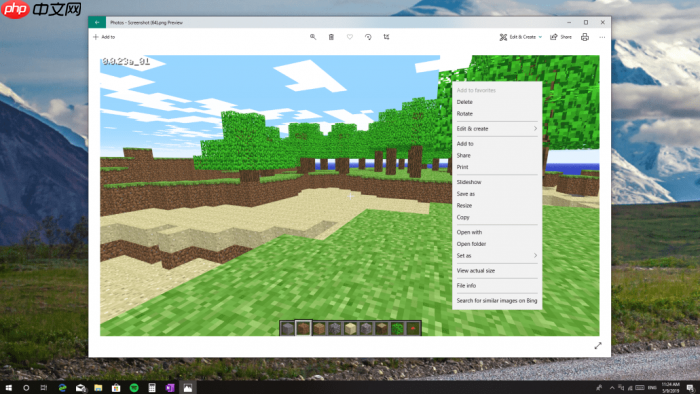Viewport: 700px width, 394px height.
Task: Open Microsoft Edge from the taskbar
Action: (x=62, y=388)
